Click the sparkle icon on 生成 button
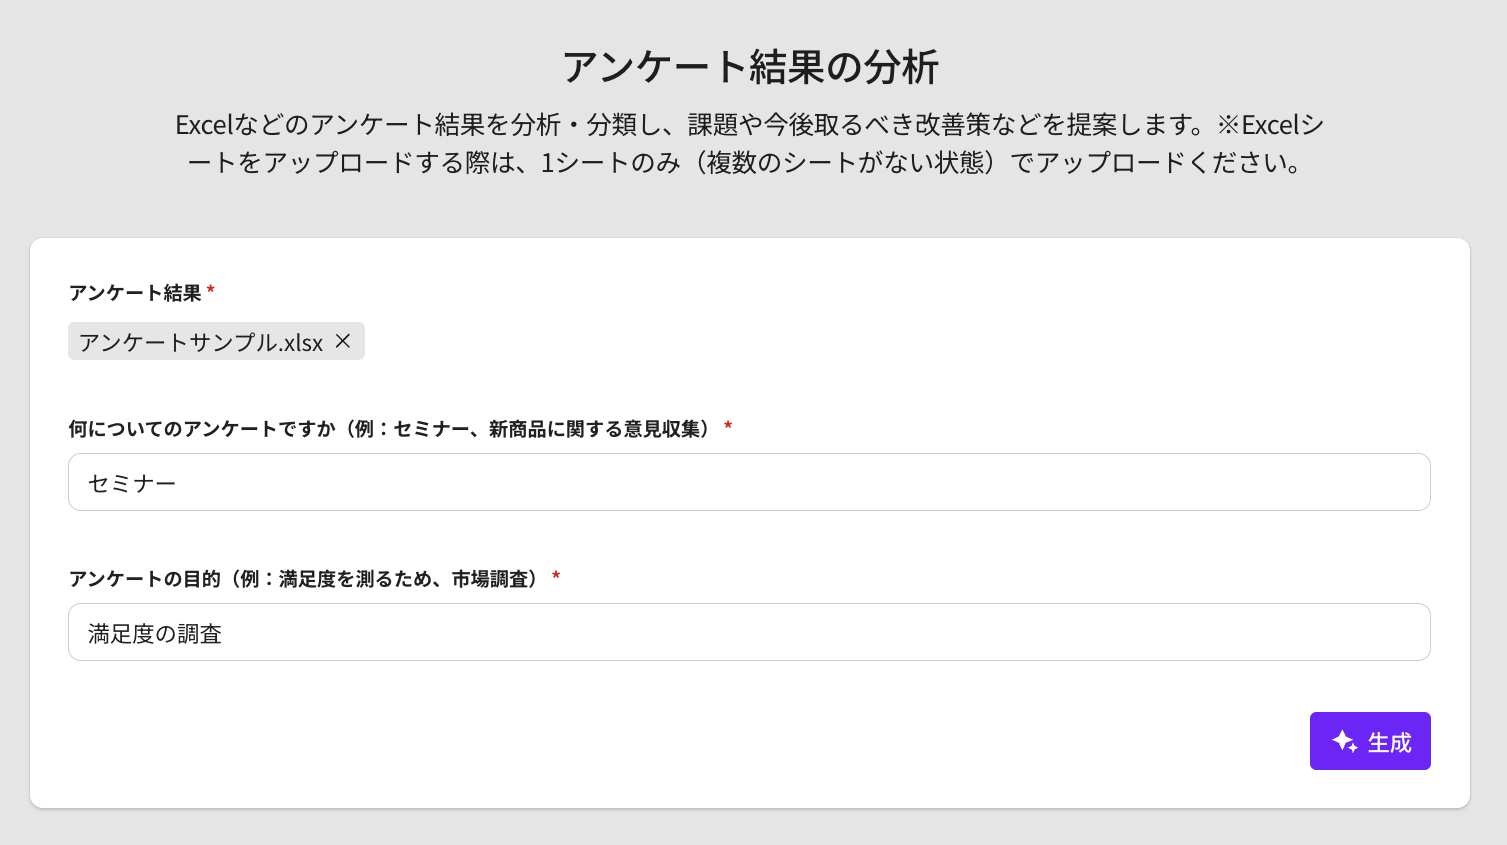The height and width of the screenshot is (845, 1507). click(1344, 741)
